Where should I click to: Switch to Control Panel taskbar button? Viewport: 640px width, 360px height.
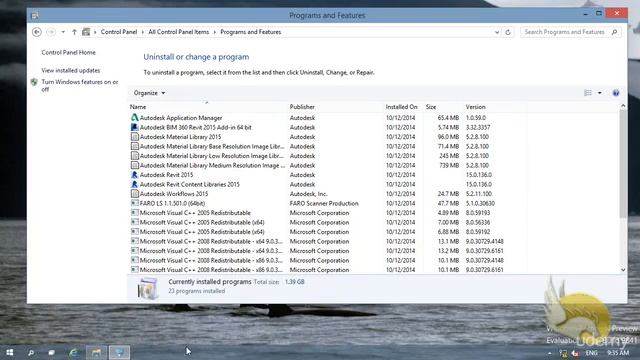119,352
